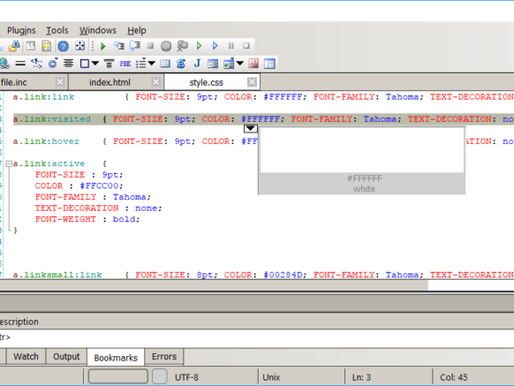Viewport: 514px width, 386px height.
Task: Click the hollow square stop icon
Action: [246, 46]
